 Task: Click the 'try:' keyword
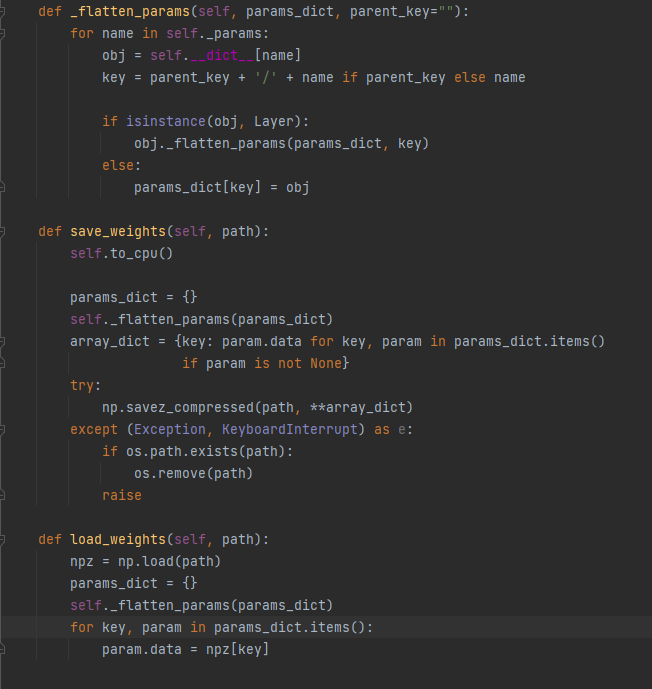(x=86, y=385)
